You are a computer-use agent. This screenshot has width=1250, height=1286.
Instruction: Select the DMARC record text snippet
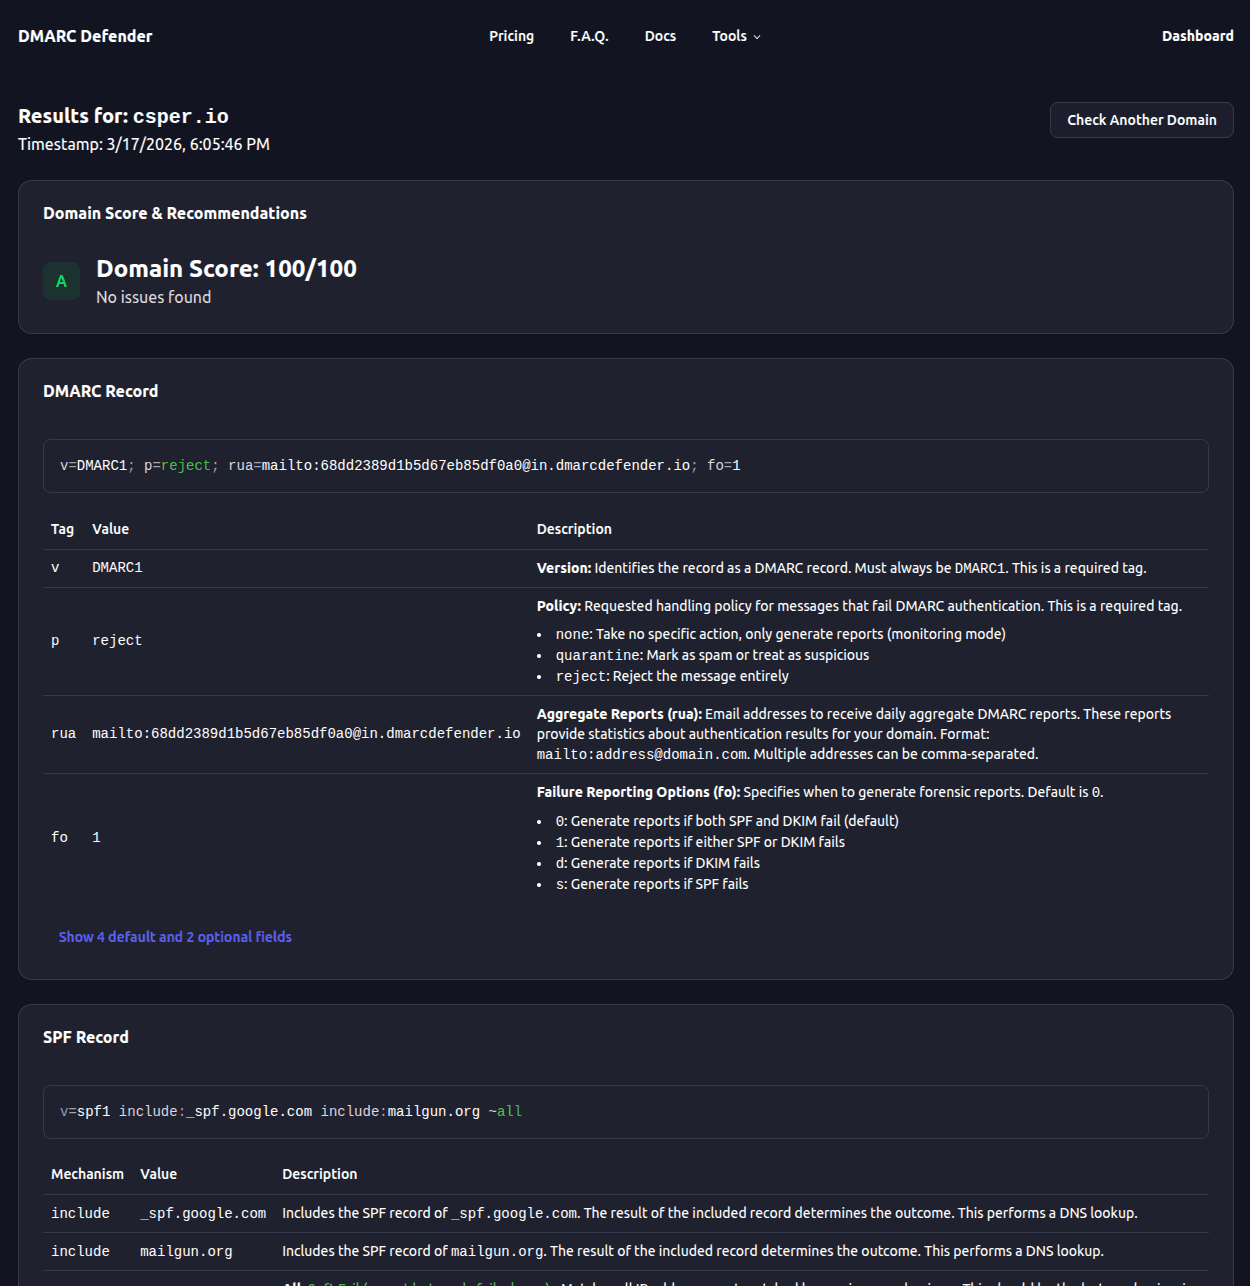point(400,465)
